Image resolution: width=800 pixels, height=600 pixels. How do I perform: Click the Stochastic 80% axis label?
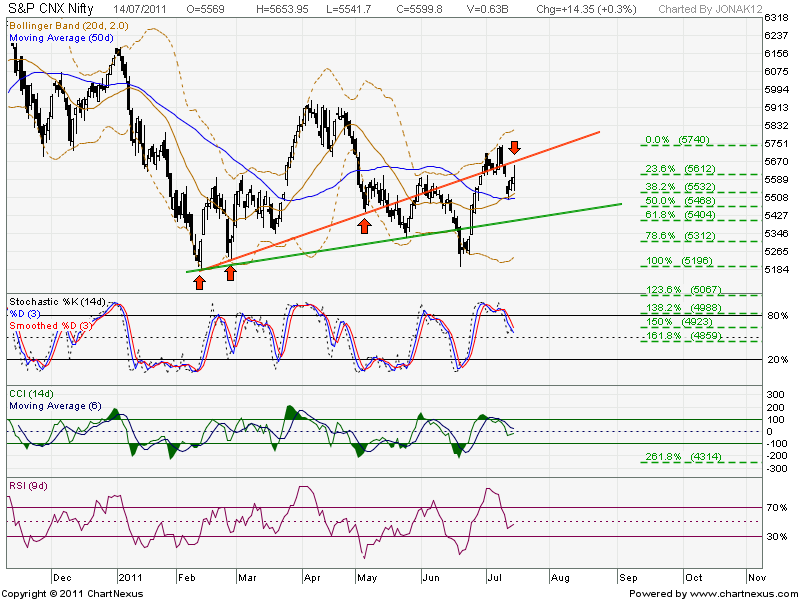(778, 316)
